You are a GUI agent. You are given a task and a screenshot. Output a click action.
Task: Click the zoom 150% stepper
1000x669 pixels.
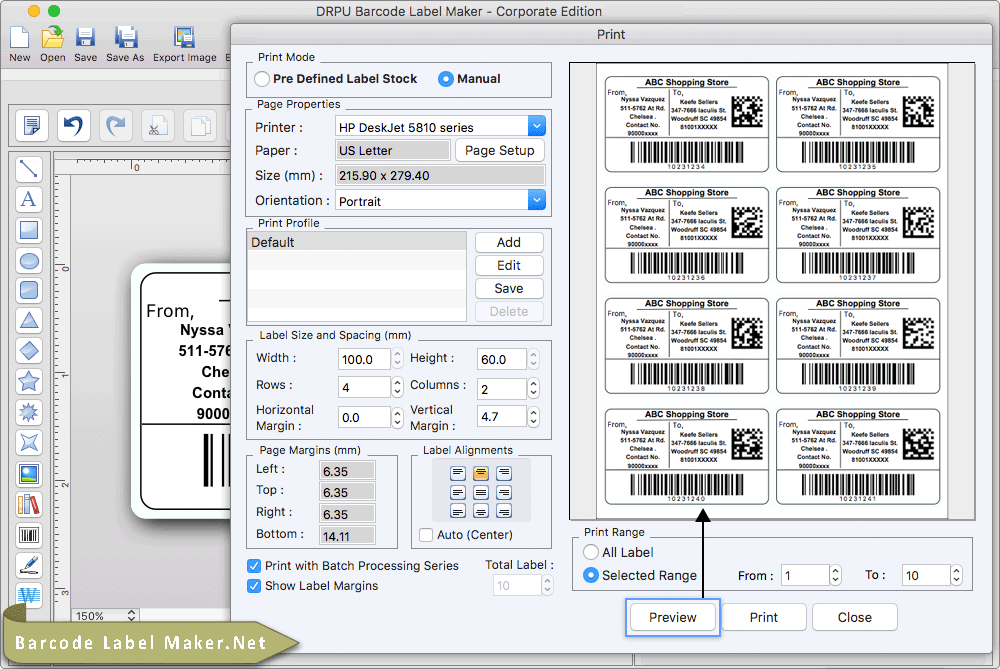click(131, 615)
